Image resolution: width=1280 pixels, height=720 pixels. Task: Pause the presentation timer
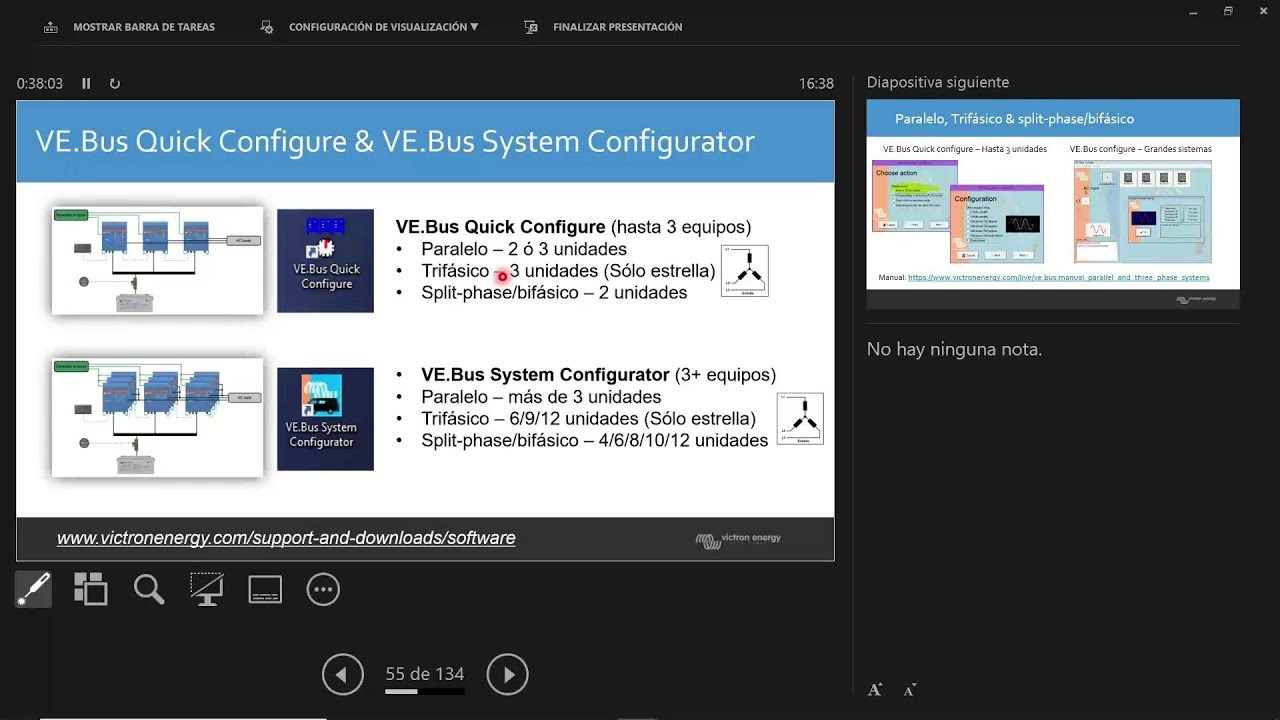[x=86, y=84]
